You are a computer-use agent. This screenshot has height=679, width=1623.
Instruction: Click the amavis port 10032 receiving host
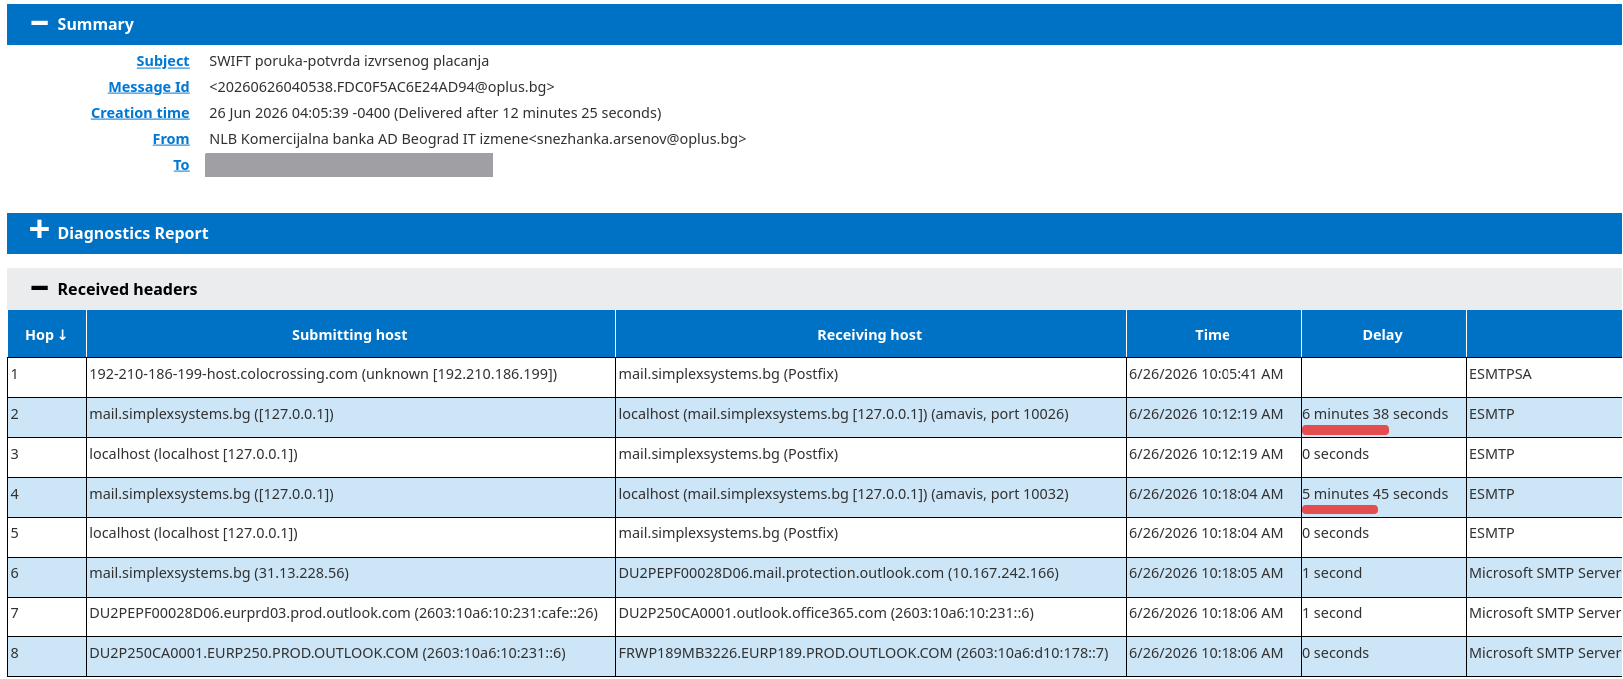point(844,494)
